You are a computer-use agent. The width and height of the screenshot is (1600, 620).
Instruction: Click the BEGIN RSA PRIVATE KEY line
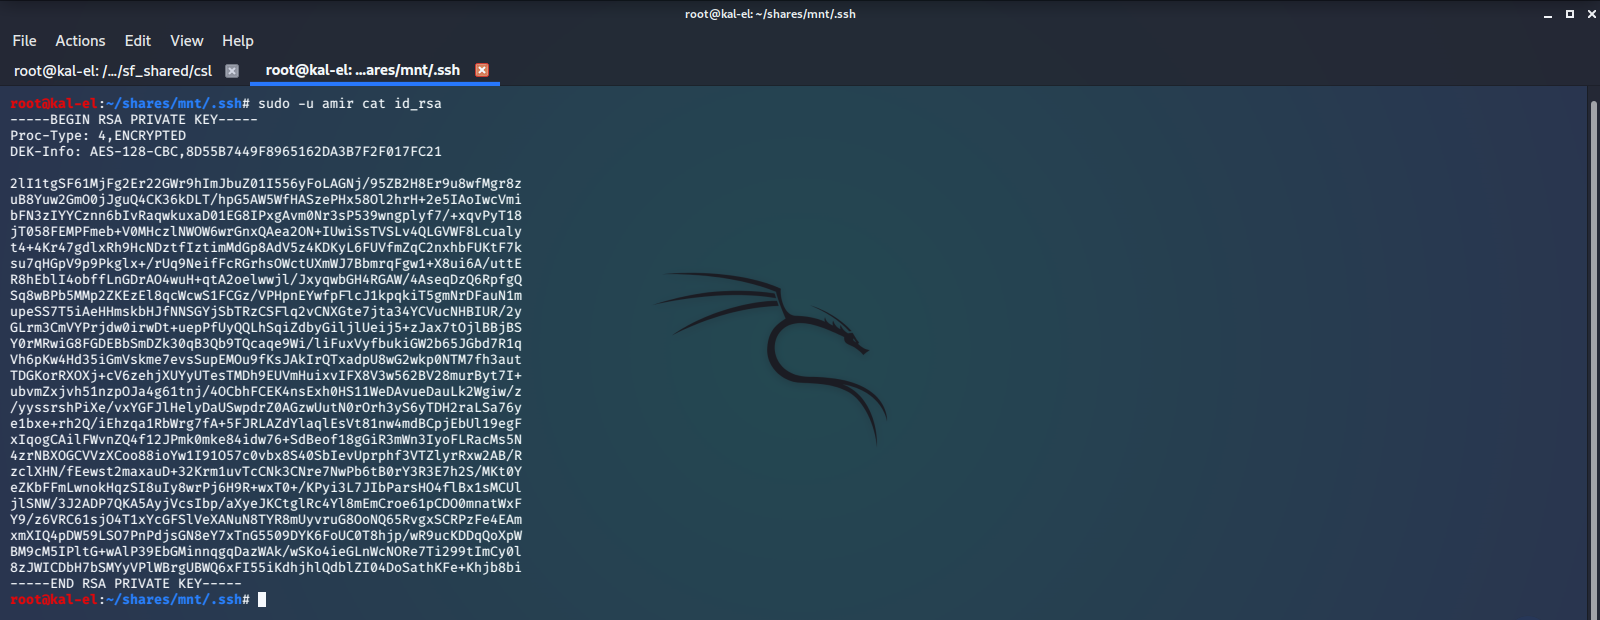click(134, 119)
